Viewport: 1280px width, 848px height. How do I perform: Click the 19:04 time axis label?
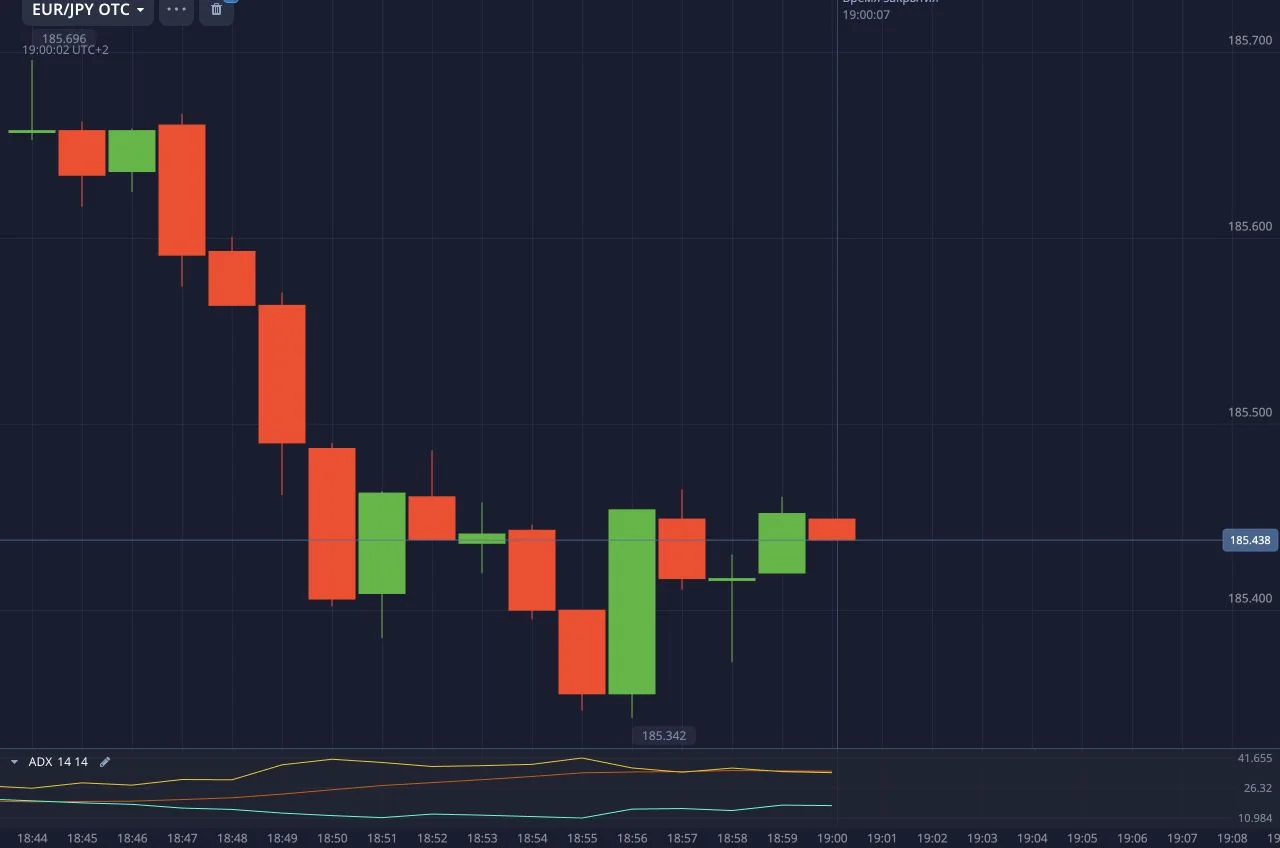(x=1032, y=838)
